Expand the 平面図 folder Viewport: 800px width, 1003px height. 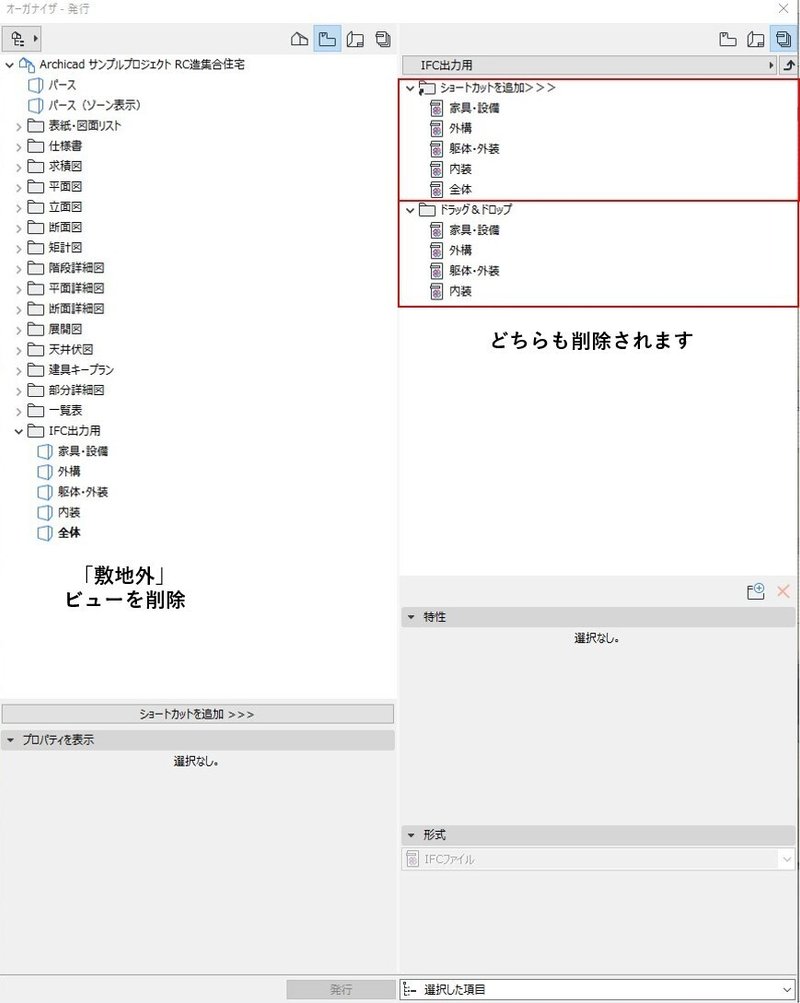tap(19, 187)
